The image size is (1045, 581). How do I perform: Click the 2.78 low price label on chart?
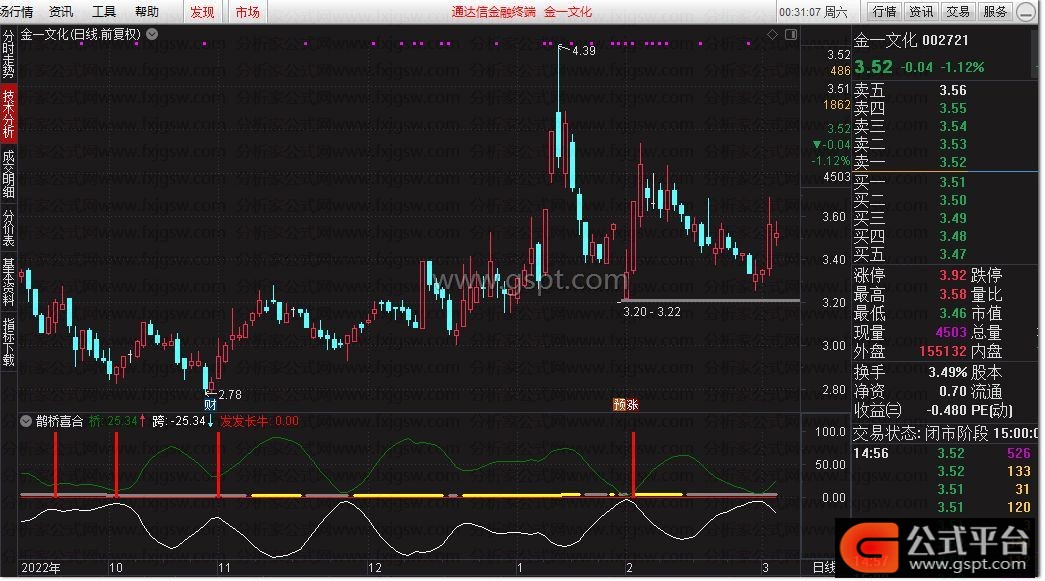point(230,394)
